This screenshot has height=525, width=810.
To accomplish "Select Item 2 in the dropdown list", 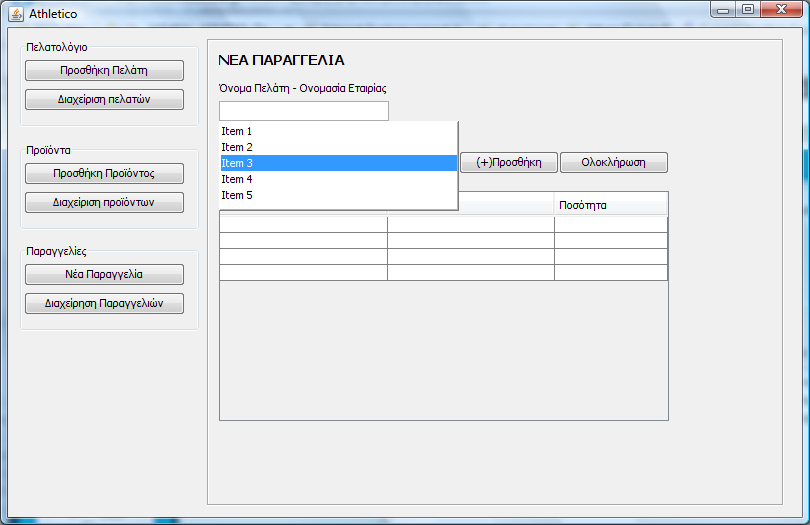I will (339, 147).
